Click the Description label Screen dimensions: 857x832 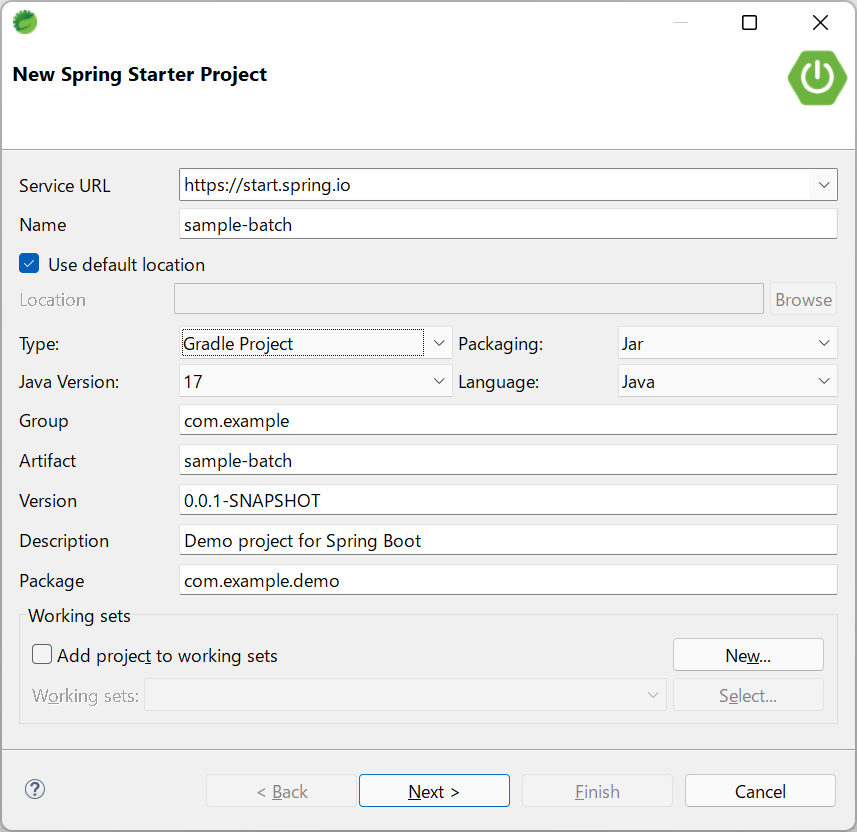click(64, 541)
